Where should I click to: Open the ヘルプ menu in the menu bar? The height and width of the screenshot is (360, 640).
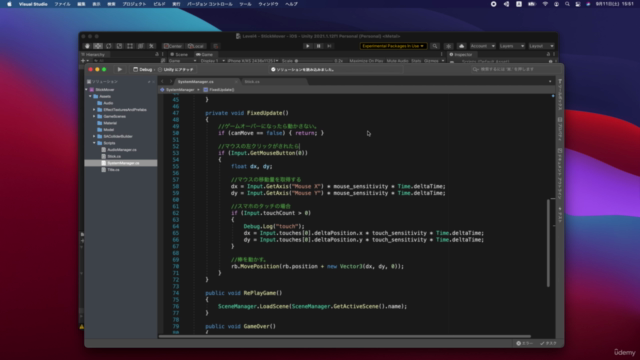pyautogui.click(x=291, y=4)
